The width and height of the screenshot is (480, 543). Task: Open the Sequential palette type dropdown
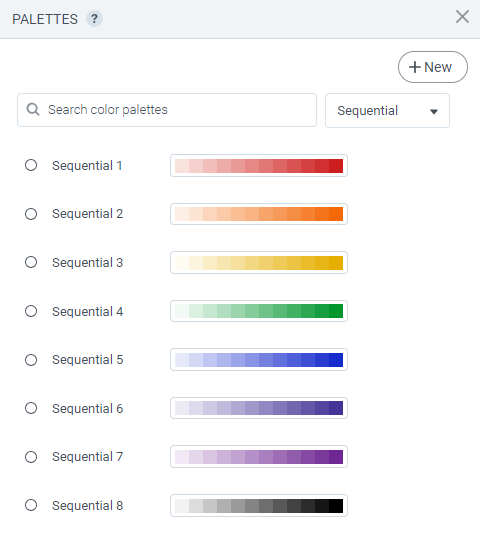click(387, 110)
